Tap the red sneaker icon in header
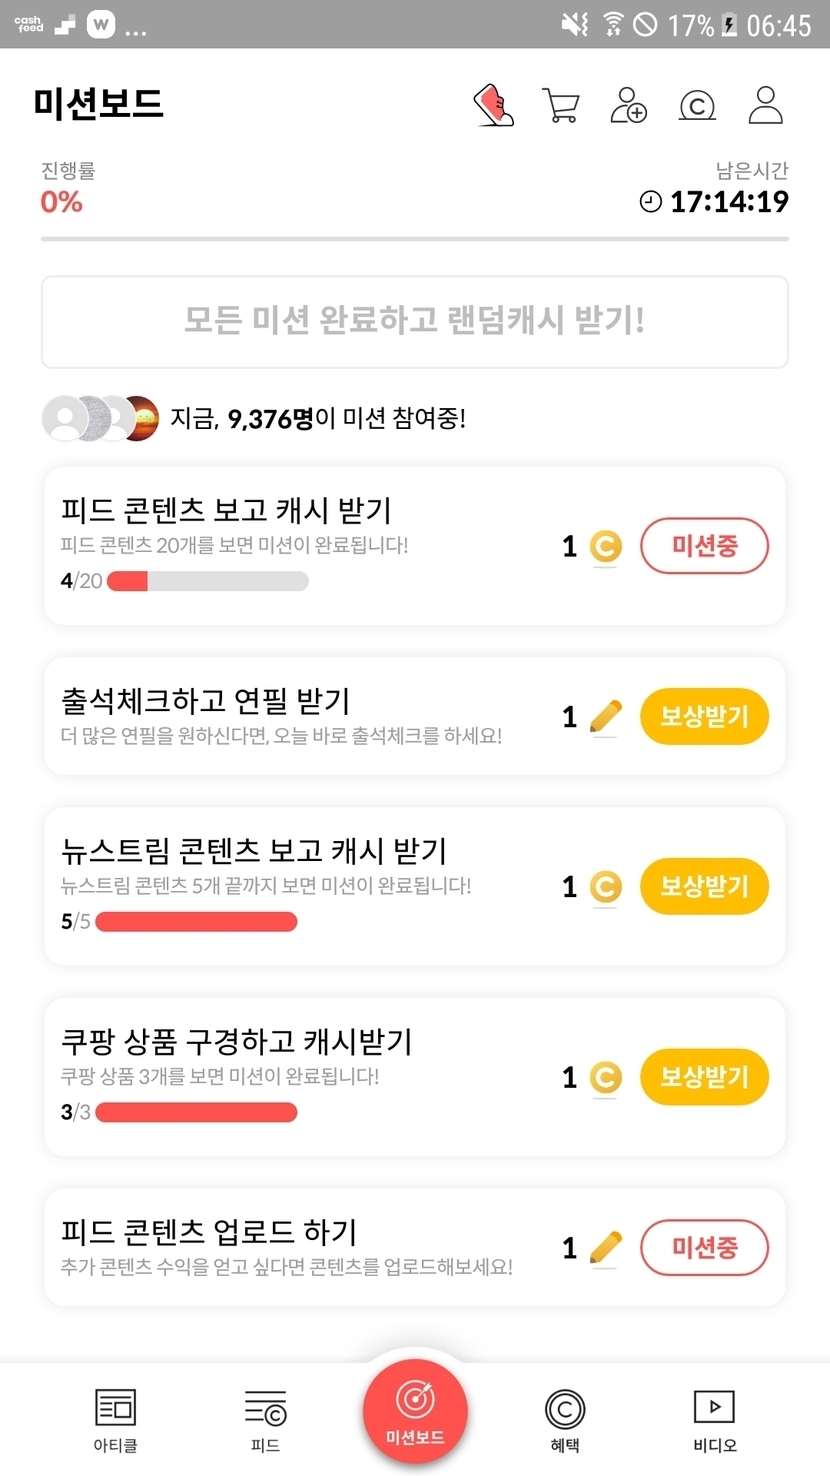830x1476 pixels. point(493,105)
